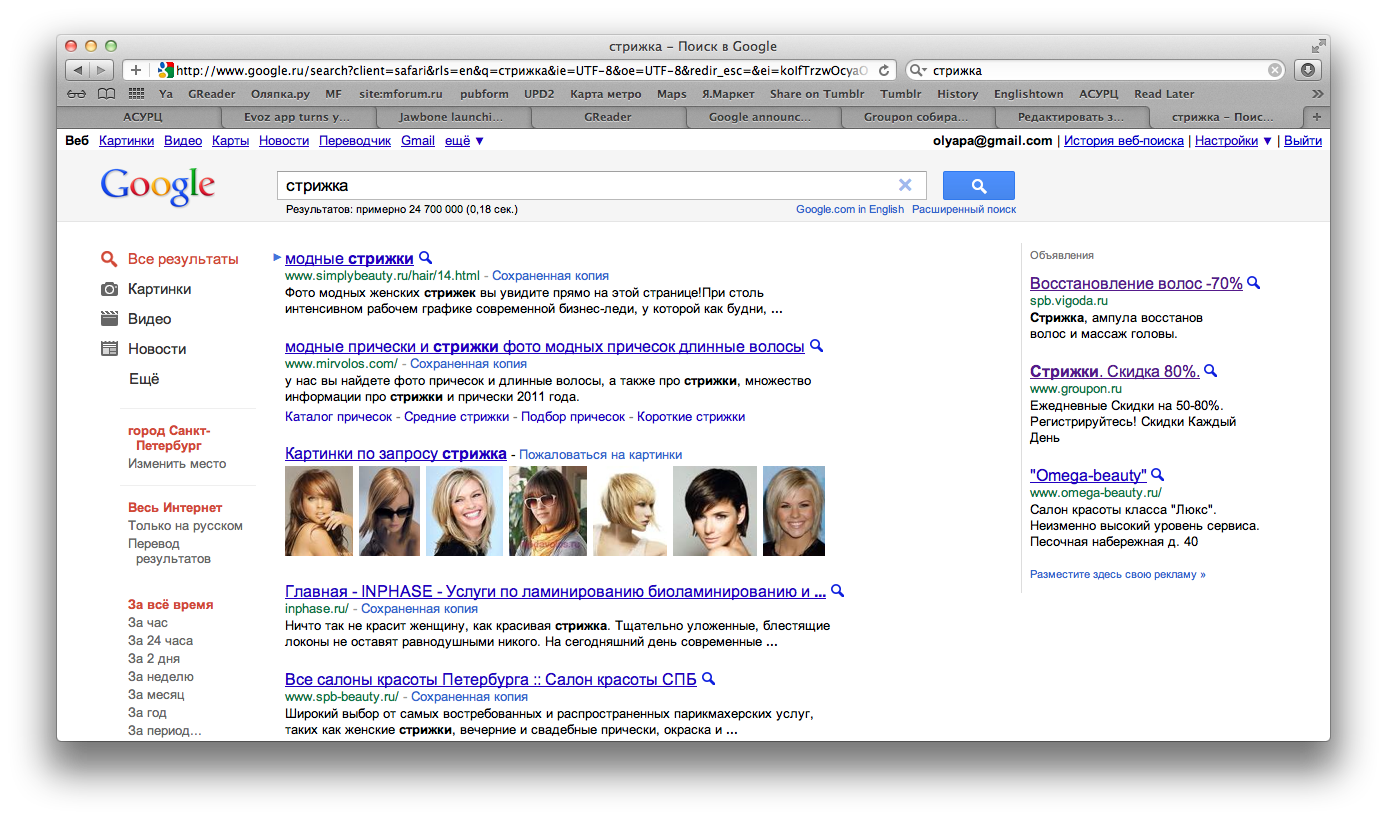The height and width of the screenshot is (820, 1387).
Task: Open the thumbnail of the woman with sunglasses and scarf
Action: pyautogui.click(x=548, y=511)
